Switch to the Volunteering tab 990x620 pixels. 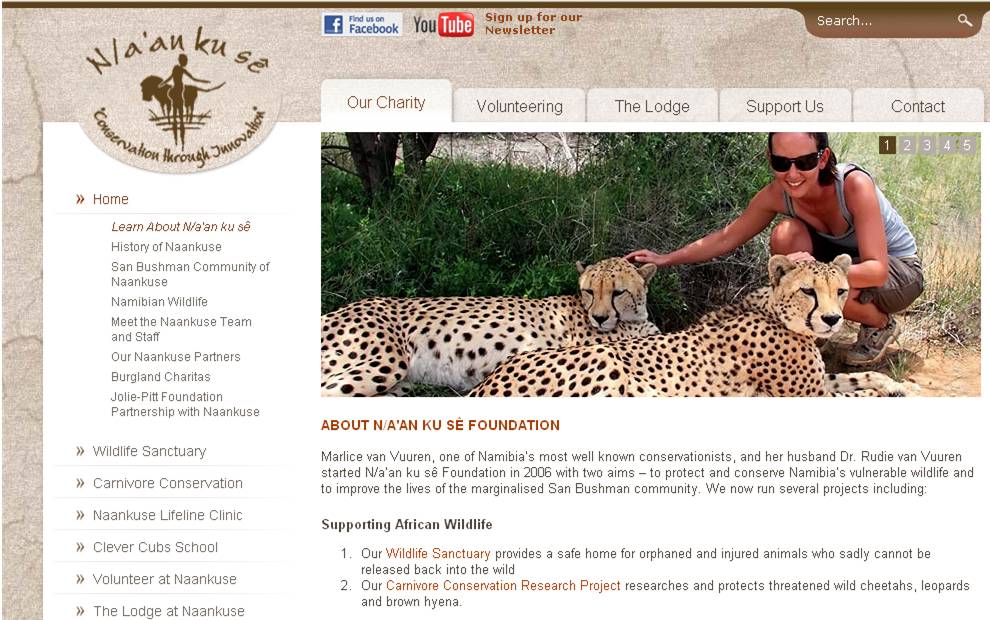[520, 106]
